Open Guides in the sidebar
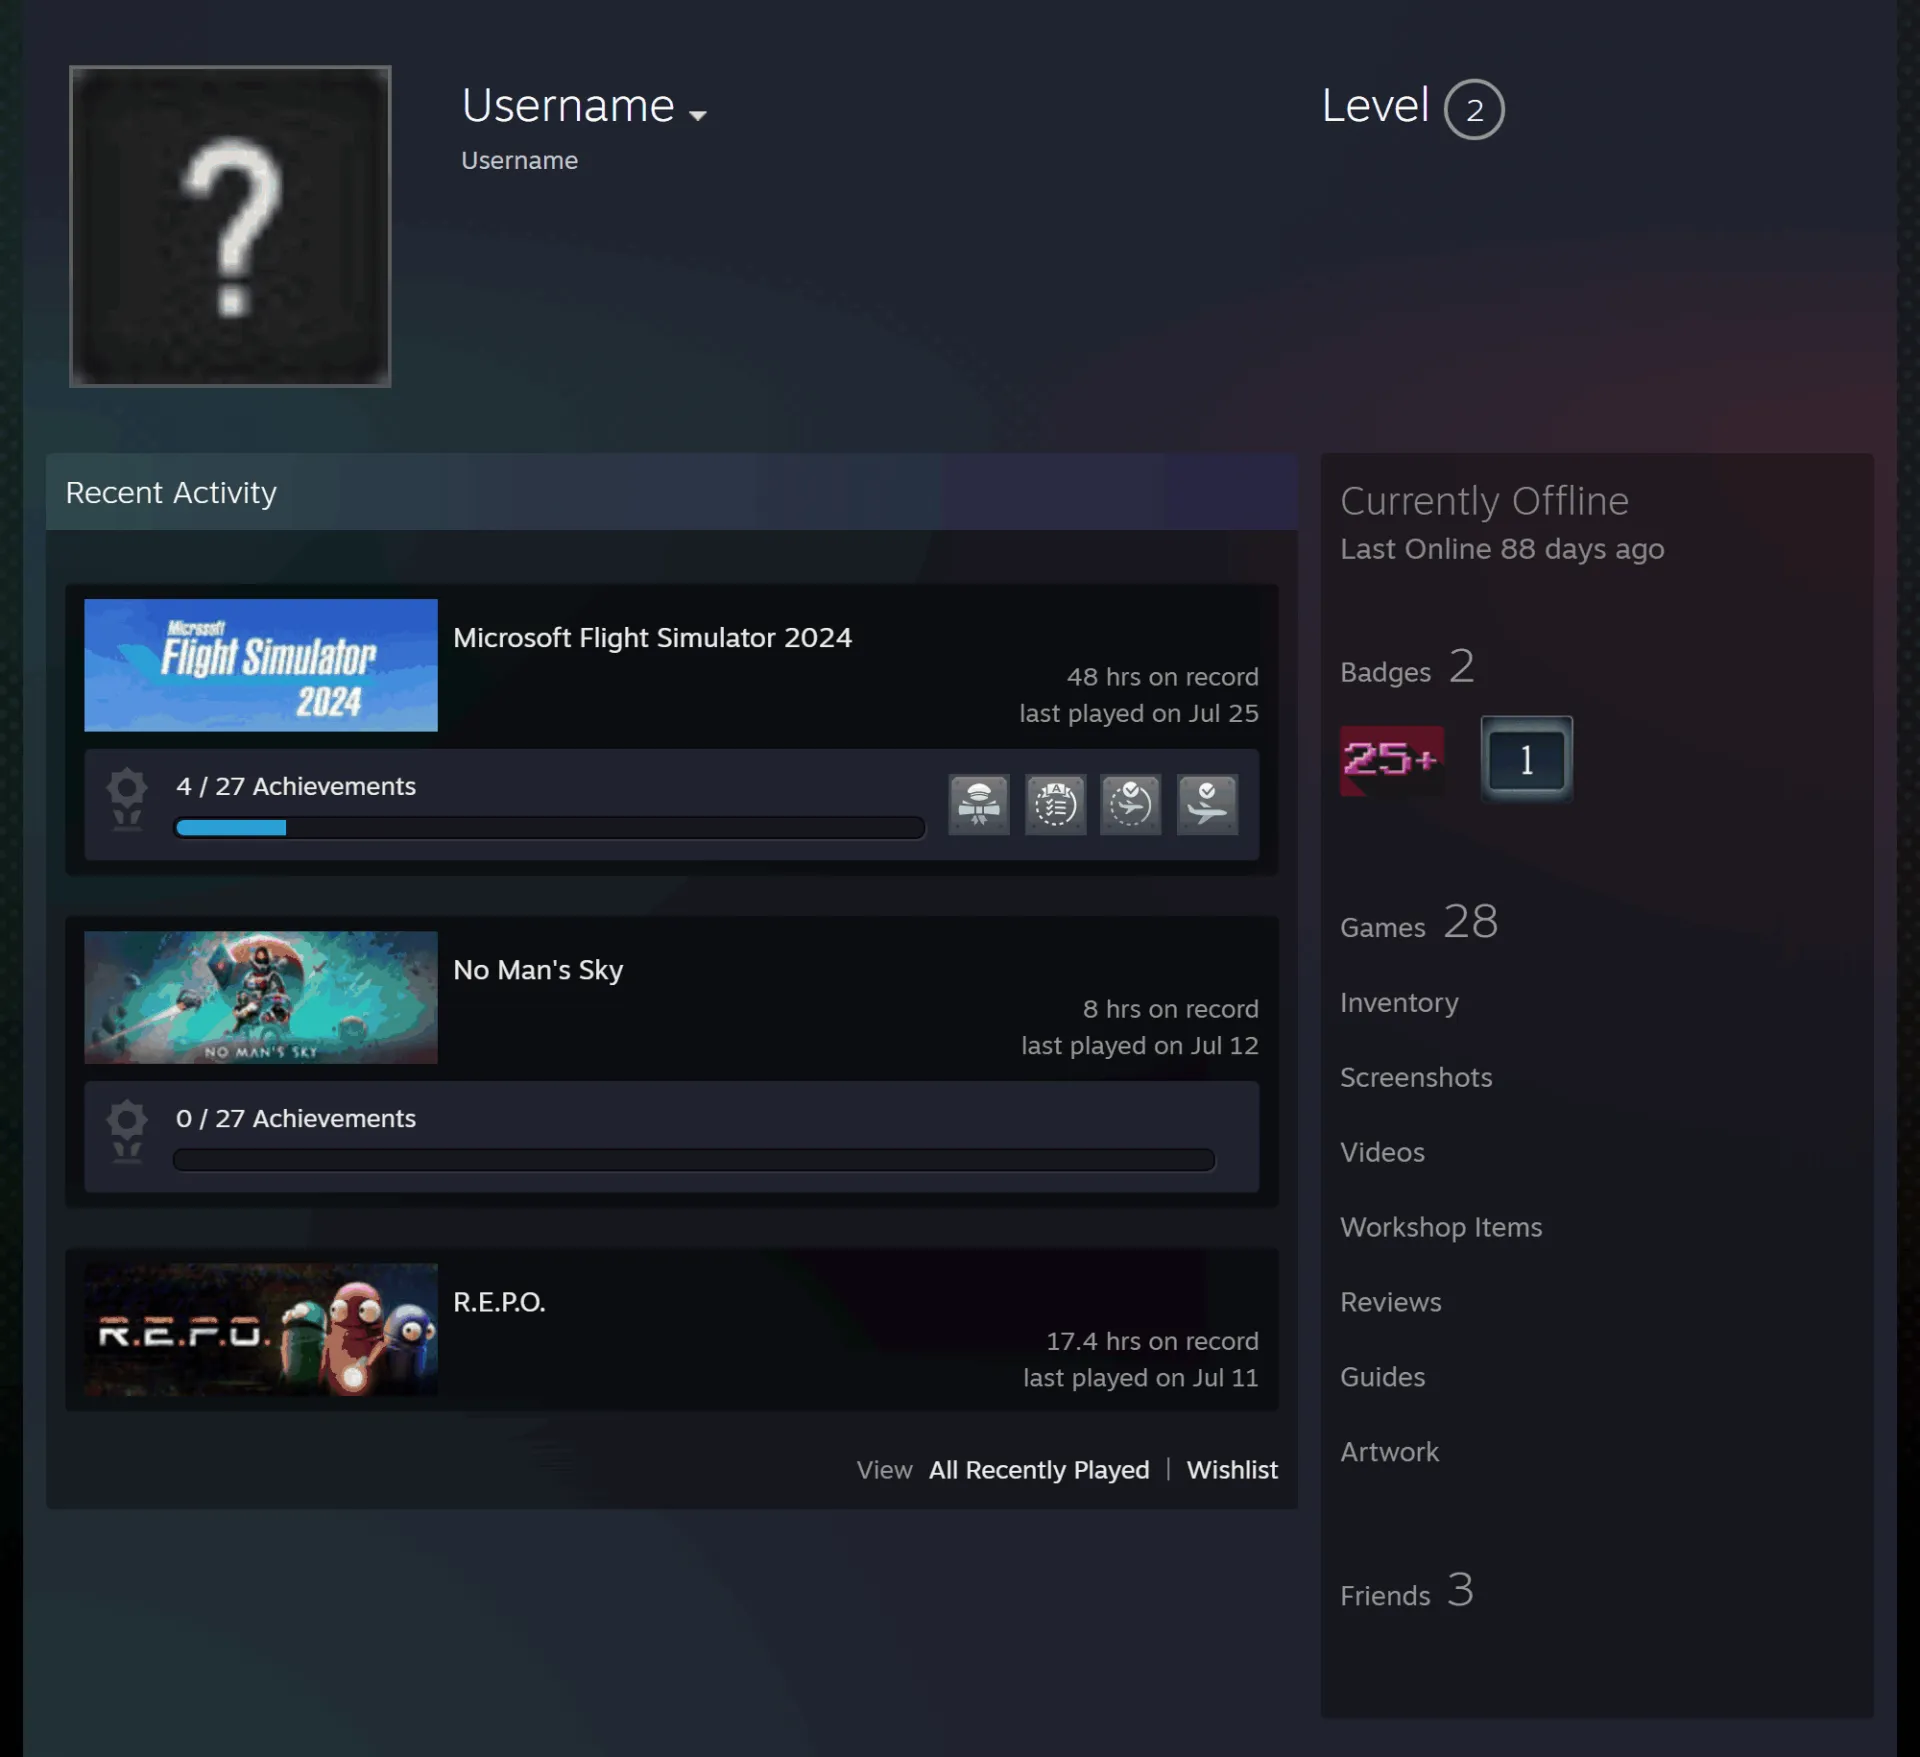The width and height of the screenshot is (1920, 1757). pyautogui.click(x=1382, y=1377)
